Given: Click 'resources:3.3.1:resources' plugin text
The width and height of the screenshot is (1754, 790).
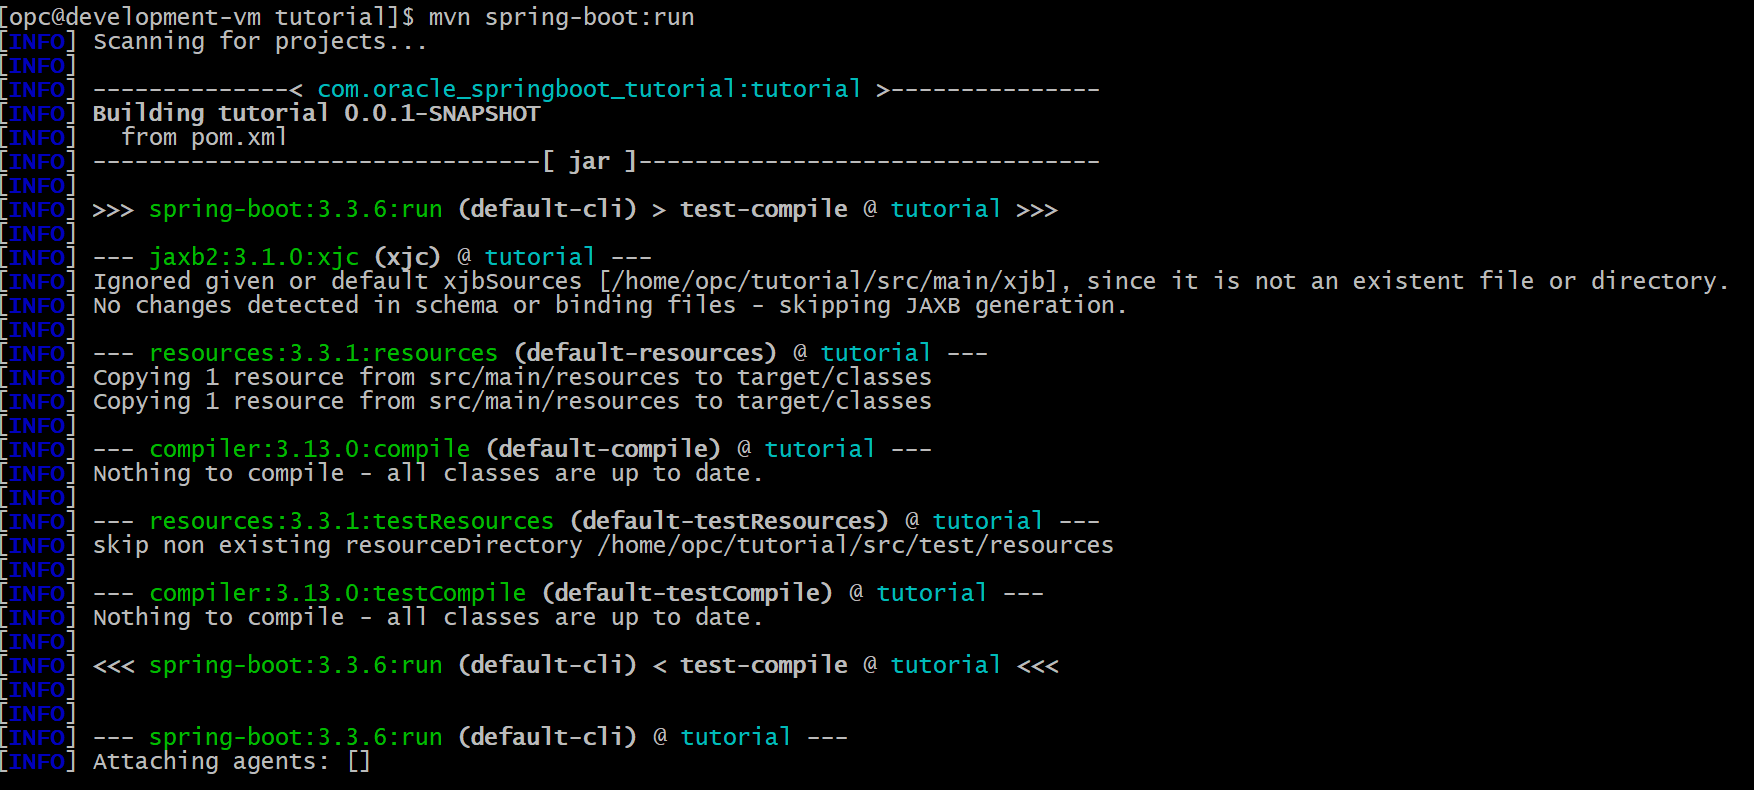Looking at the screenshot, I should pos(323,354).
